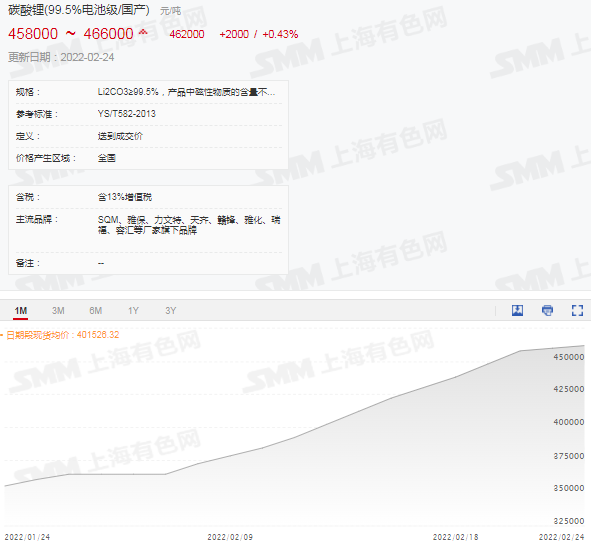Click the +2000 / +0.43% change figure
Viewport: 591px width, 550px height.
click(x=259, y=34)
